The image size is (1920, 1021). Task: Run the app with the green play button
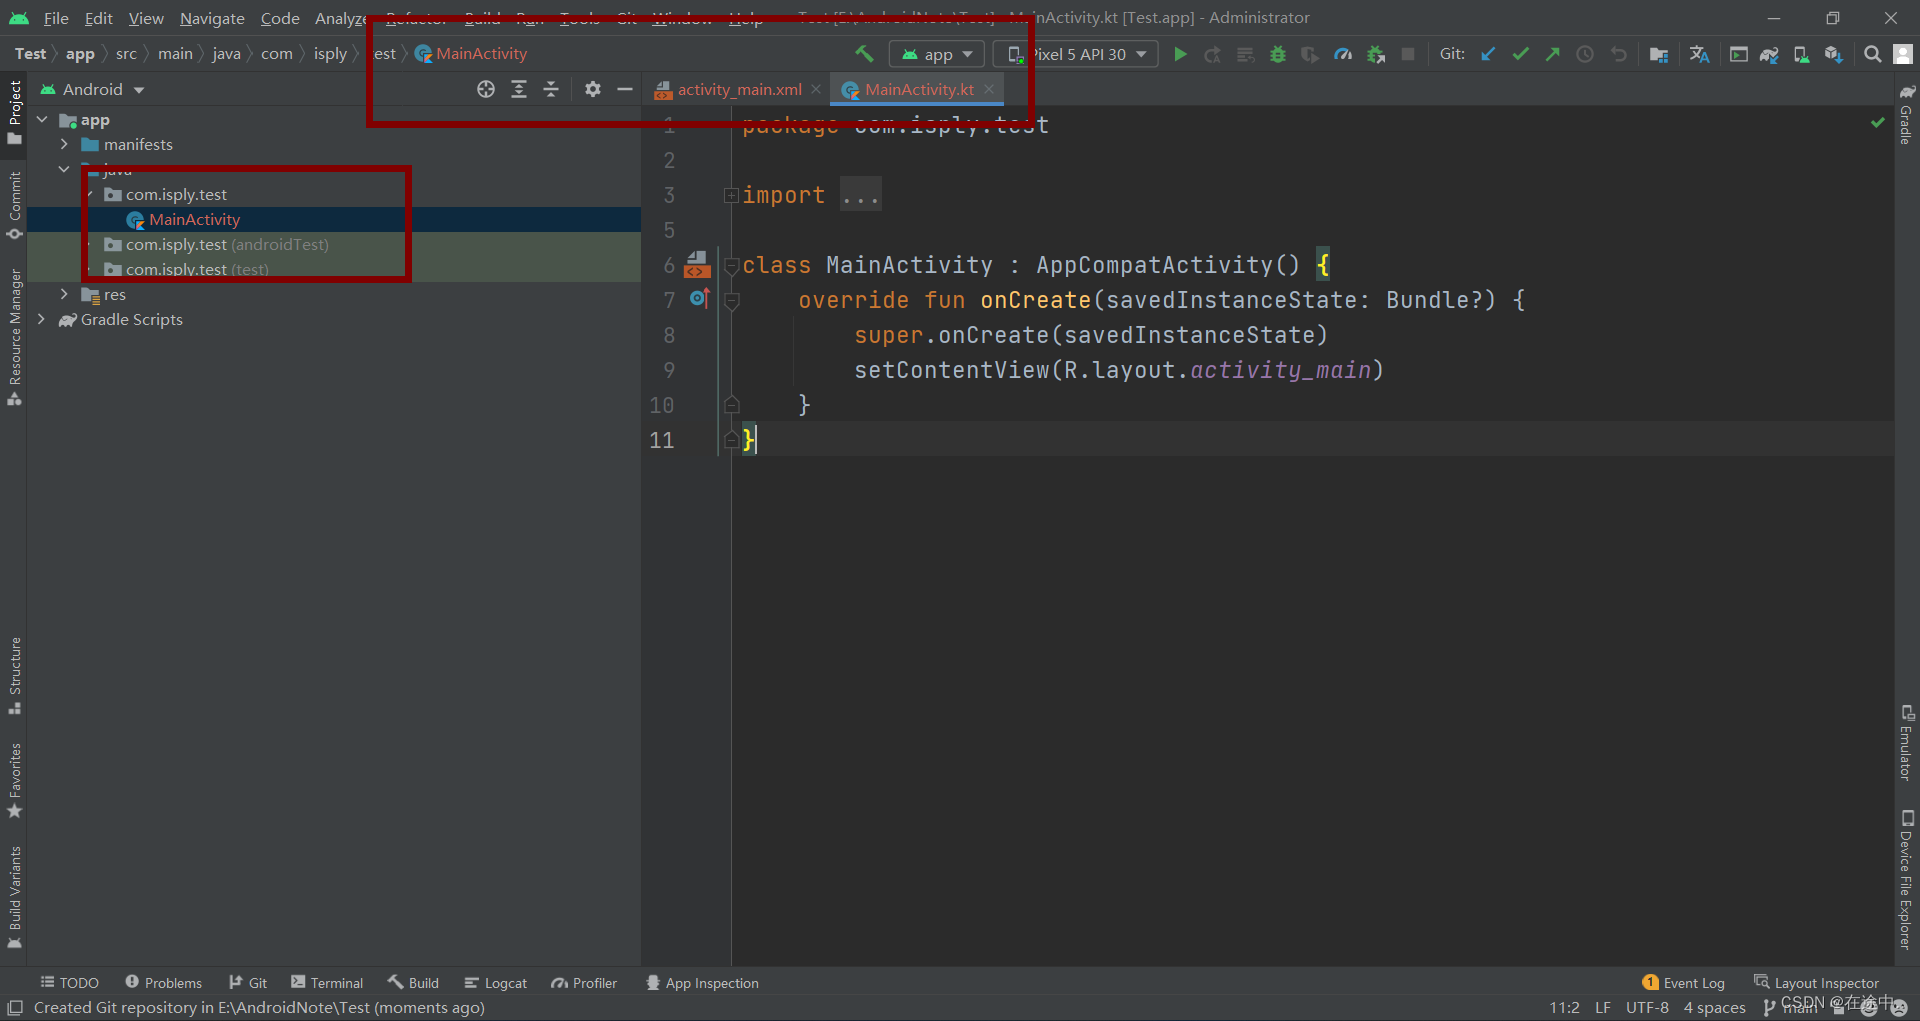pos(1180,54)
